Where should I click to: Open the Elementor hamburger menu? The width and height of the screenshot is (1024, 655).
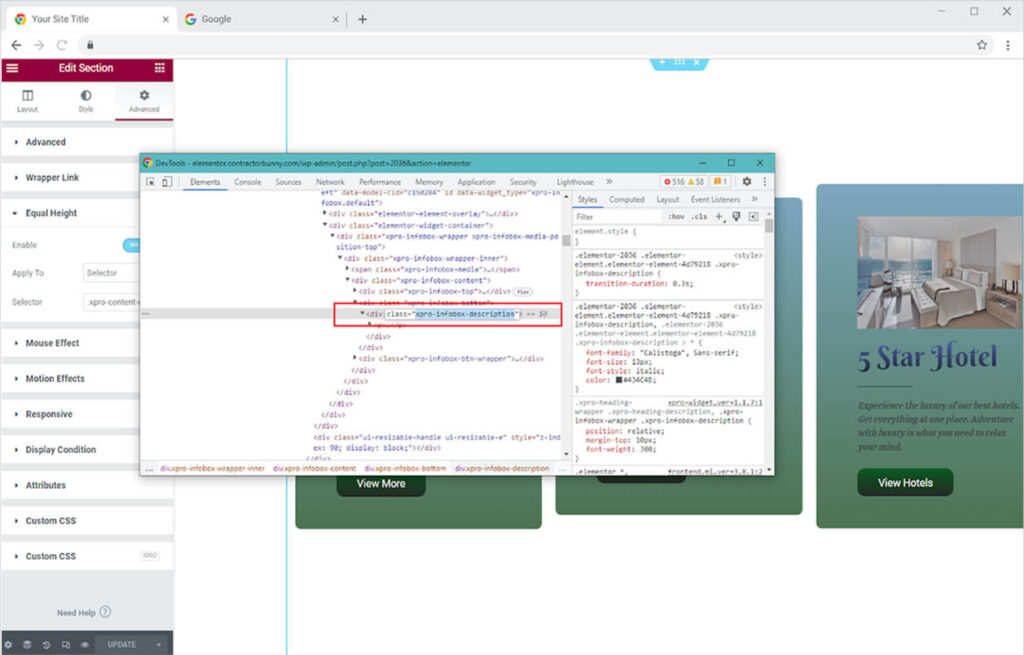click(12, 68)
